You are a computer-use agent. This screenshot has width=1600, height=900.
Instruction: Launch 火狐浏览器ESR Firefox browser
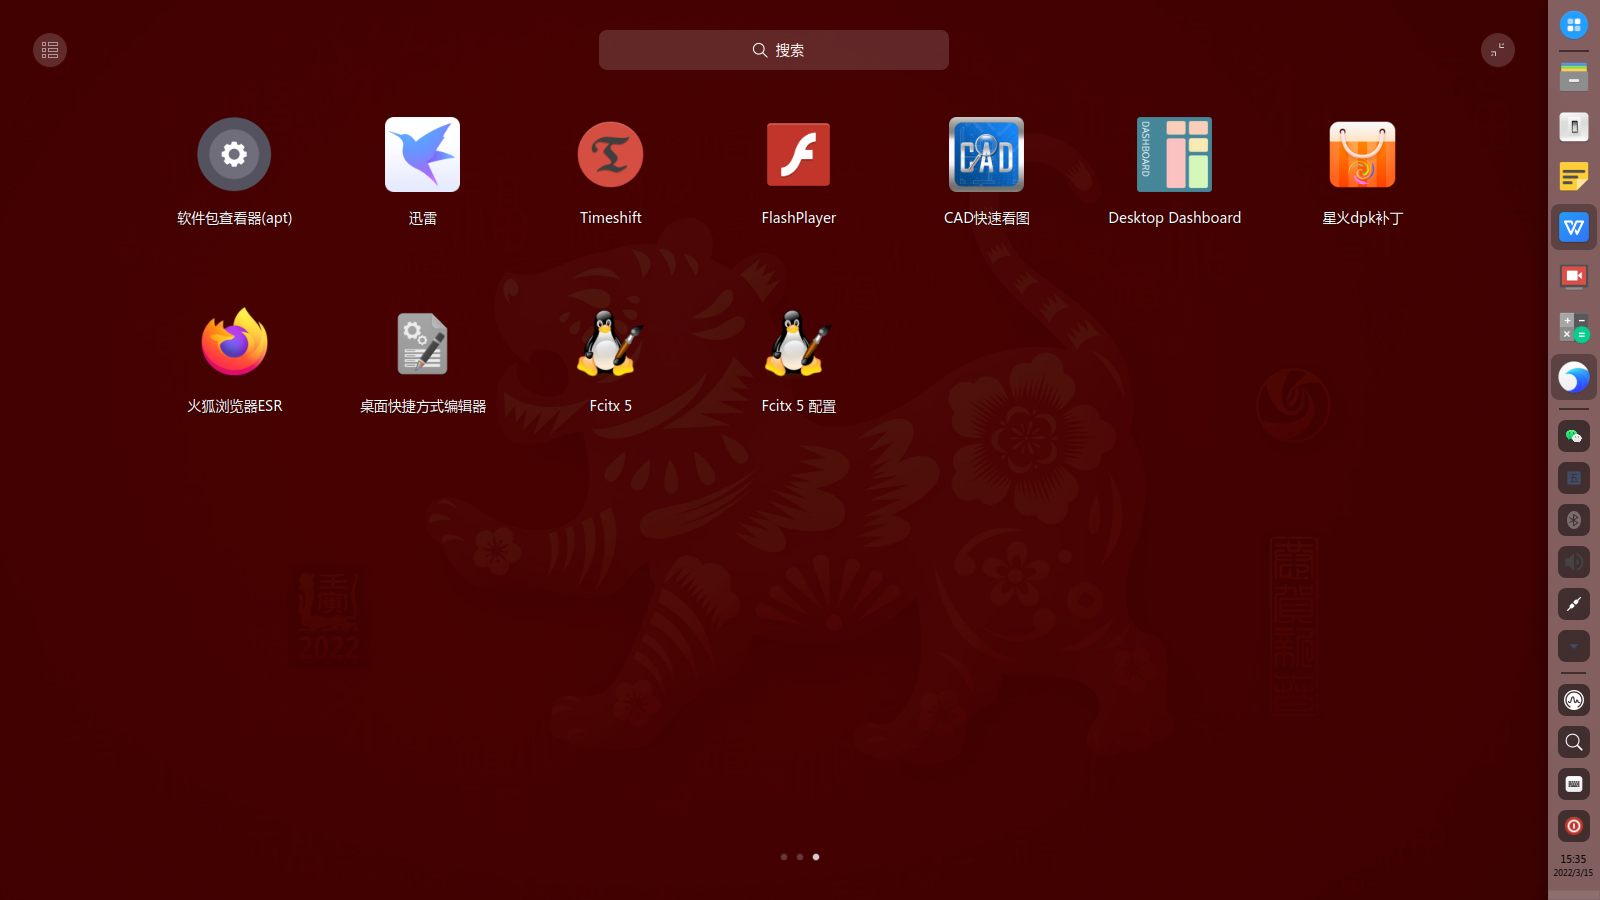click(x=234, y=342)
